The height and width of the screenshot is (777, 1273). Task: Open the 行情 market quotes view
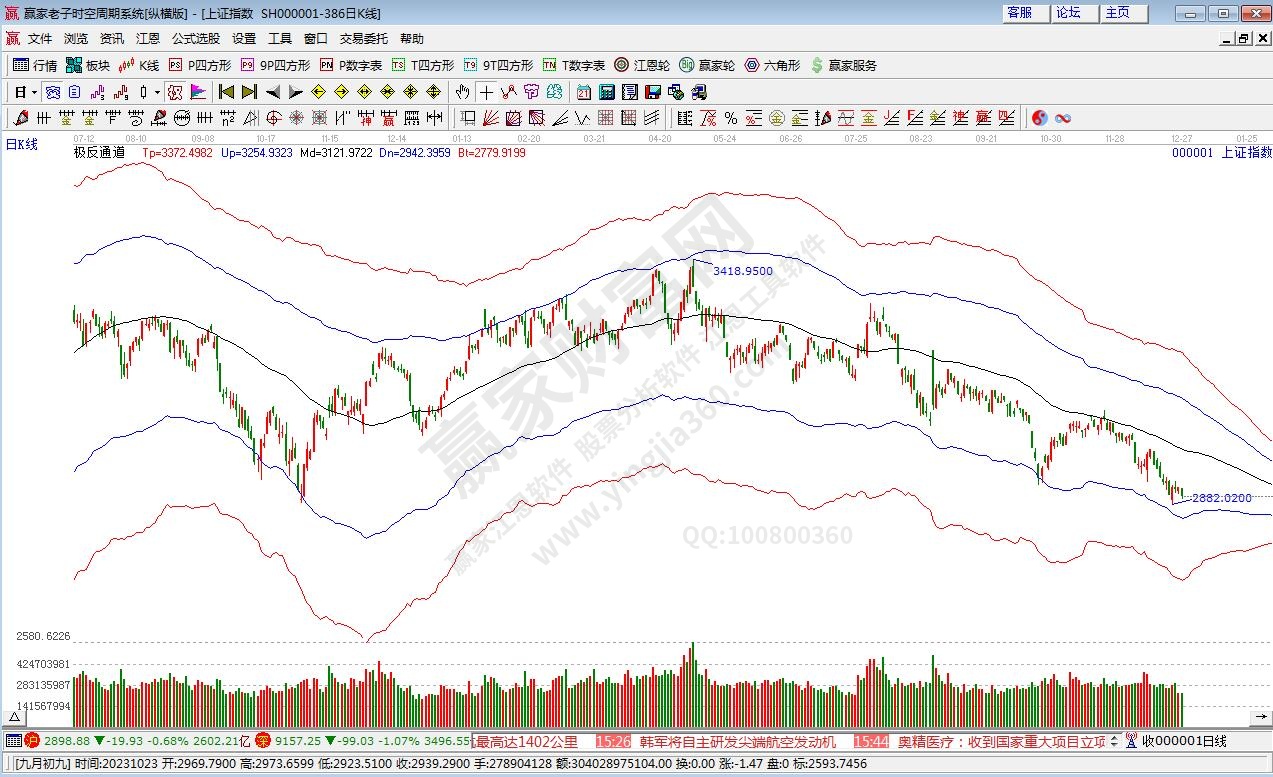click(35, 65)
